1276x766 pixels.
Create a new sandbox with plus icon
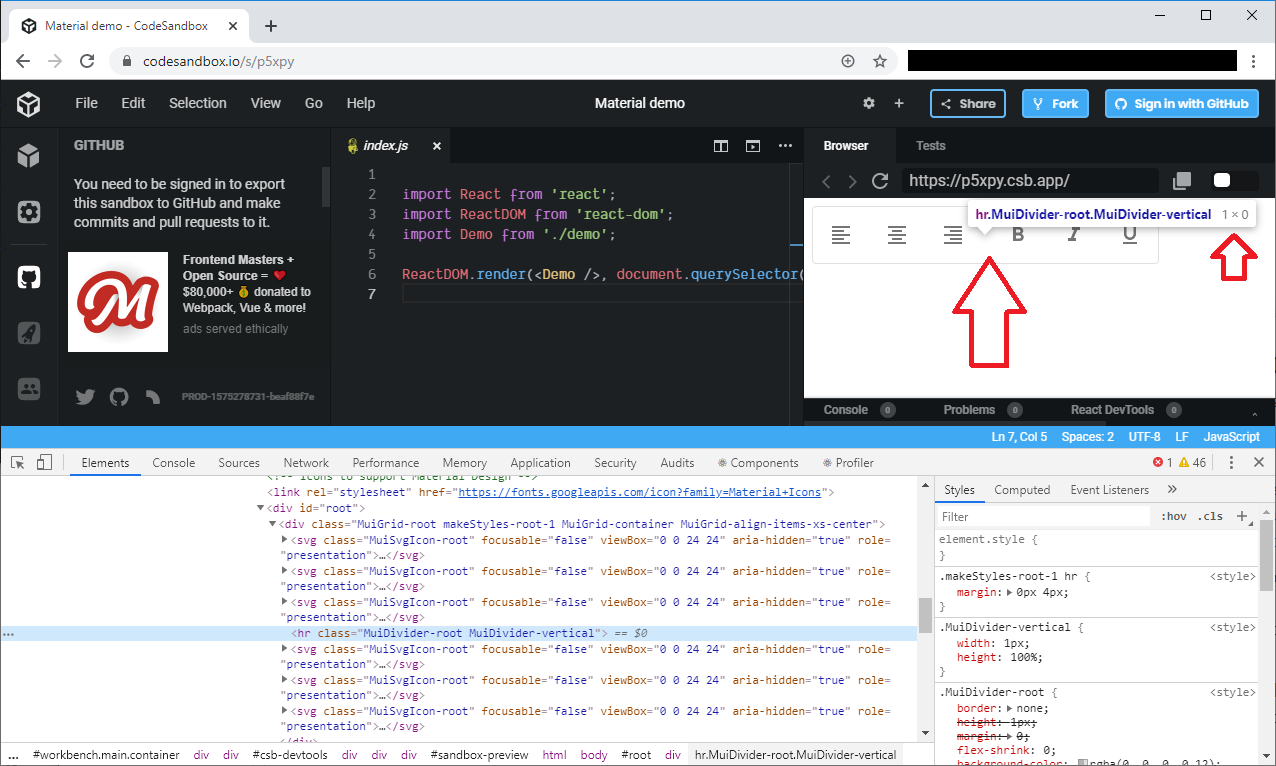pyautogui.click(x=899, y=103)
